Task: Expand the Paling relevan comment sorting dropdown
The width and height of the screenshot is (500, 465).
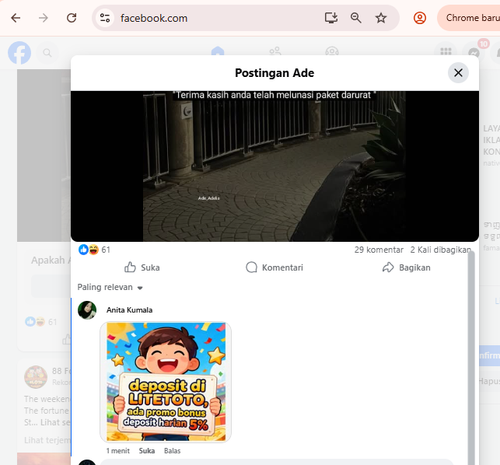Action: pos(110,287)
